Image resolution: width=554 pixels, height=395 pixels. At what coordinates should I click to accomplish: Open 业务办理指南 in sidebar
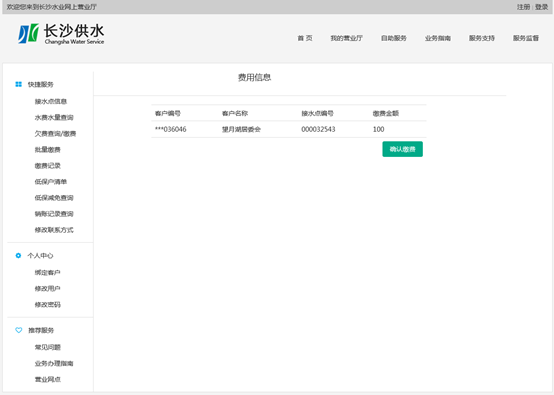[54, 364]
